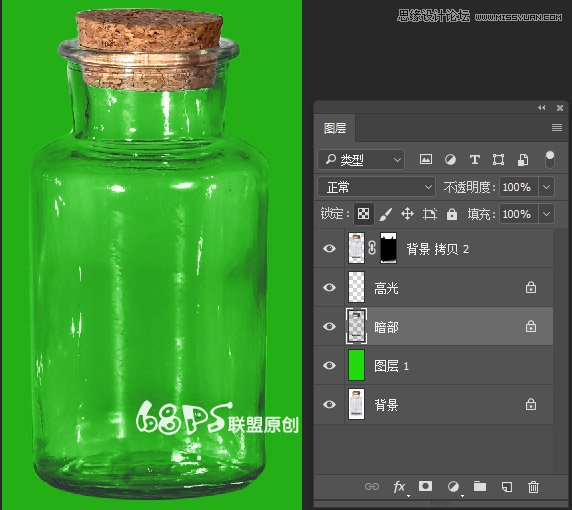
Task: Lock artboard nesting icon
Action: [x=430, y=214]
